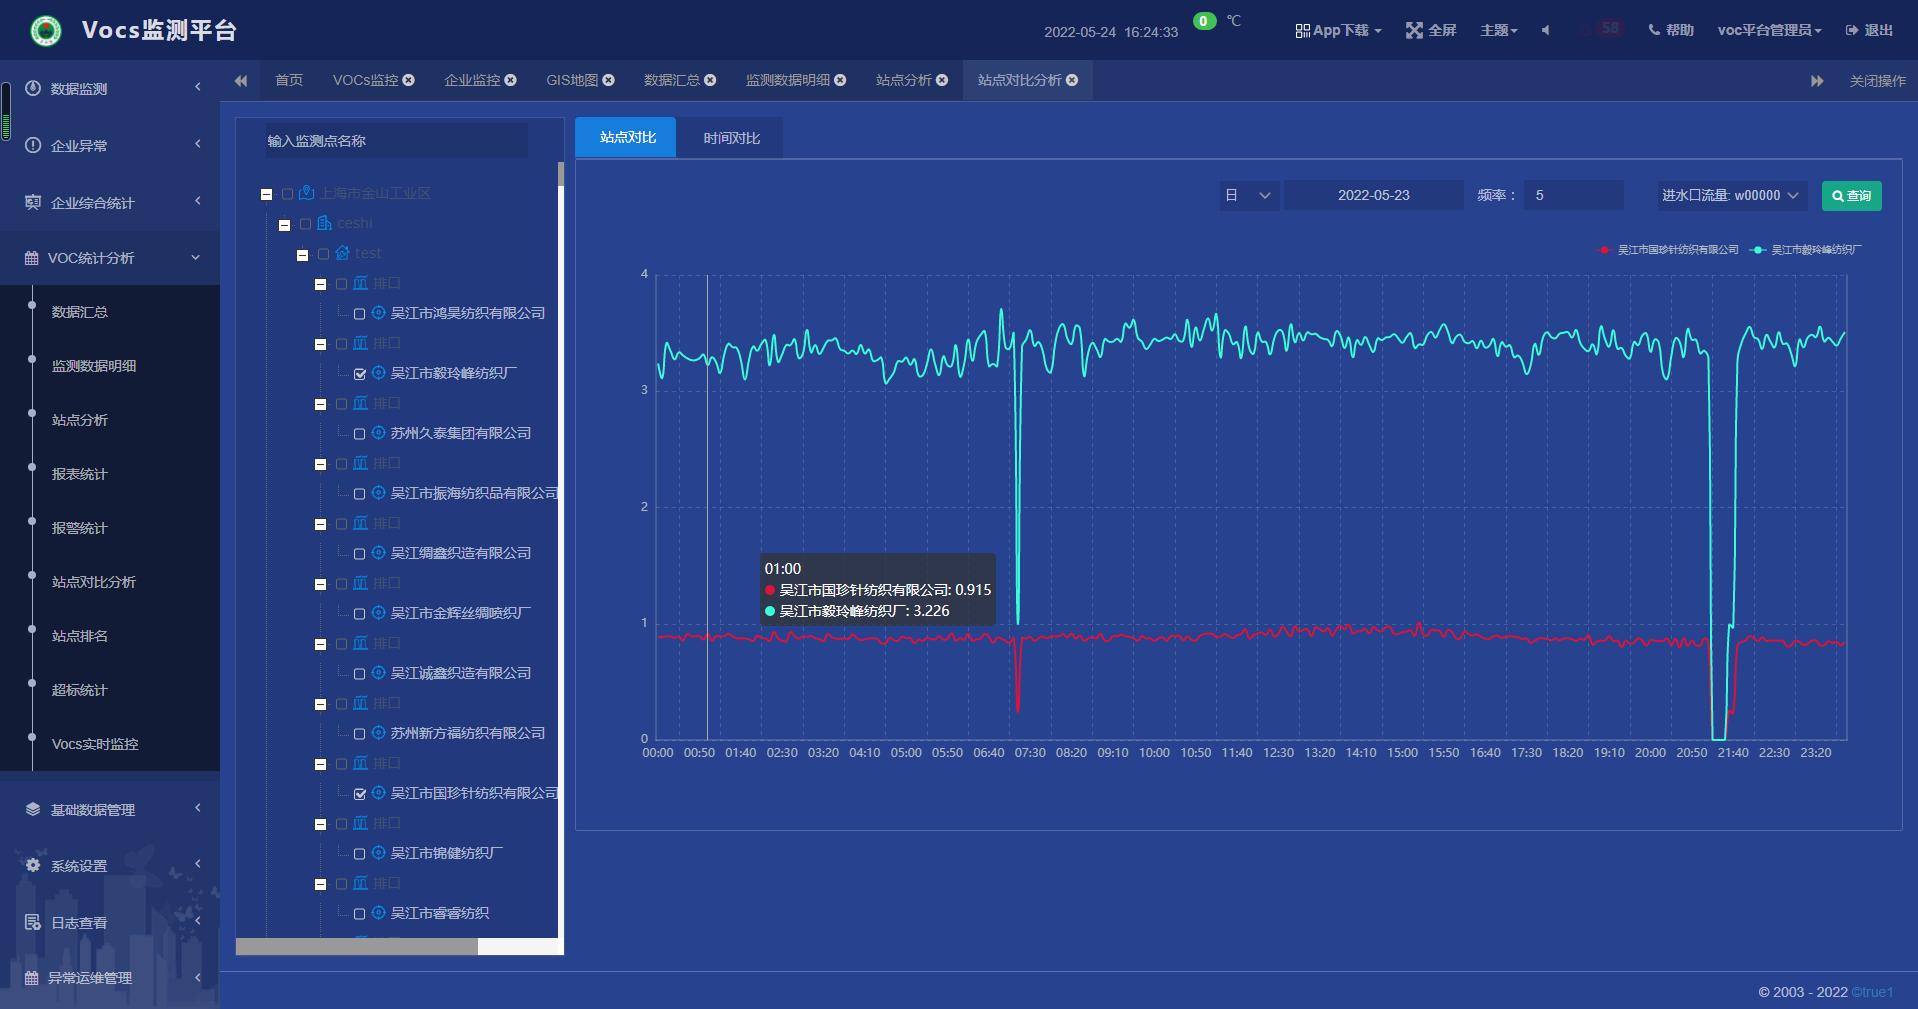Open the 进水口流量 w00000 dropdown
The width and height of the screenshot is (1918, 1009).
point(1730,196)
